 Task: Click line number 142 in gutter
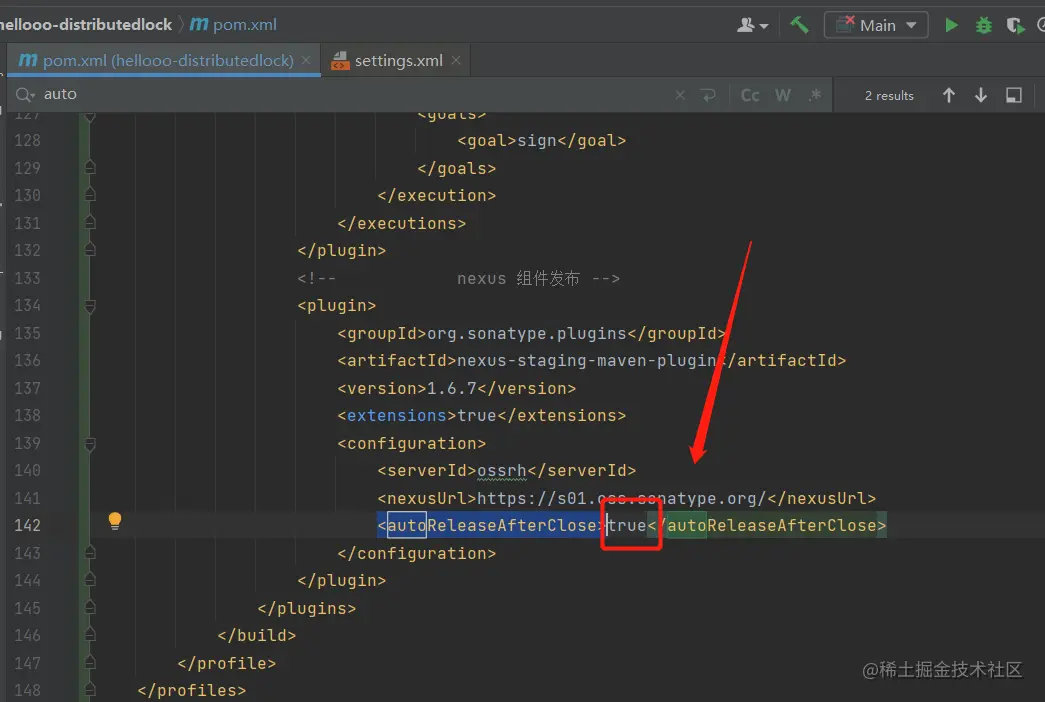point(27,525)
